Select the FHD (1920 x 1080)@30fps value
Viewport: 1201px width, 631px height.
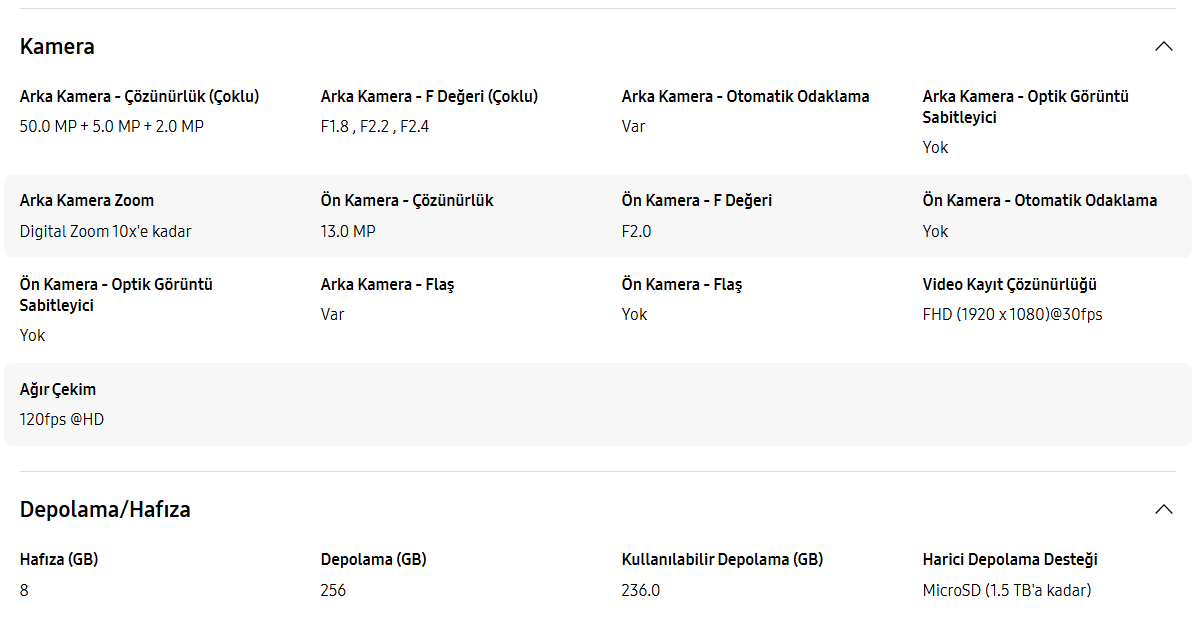coord(1012,315)
